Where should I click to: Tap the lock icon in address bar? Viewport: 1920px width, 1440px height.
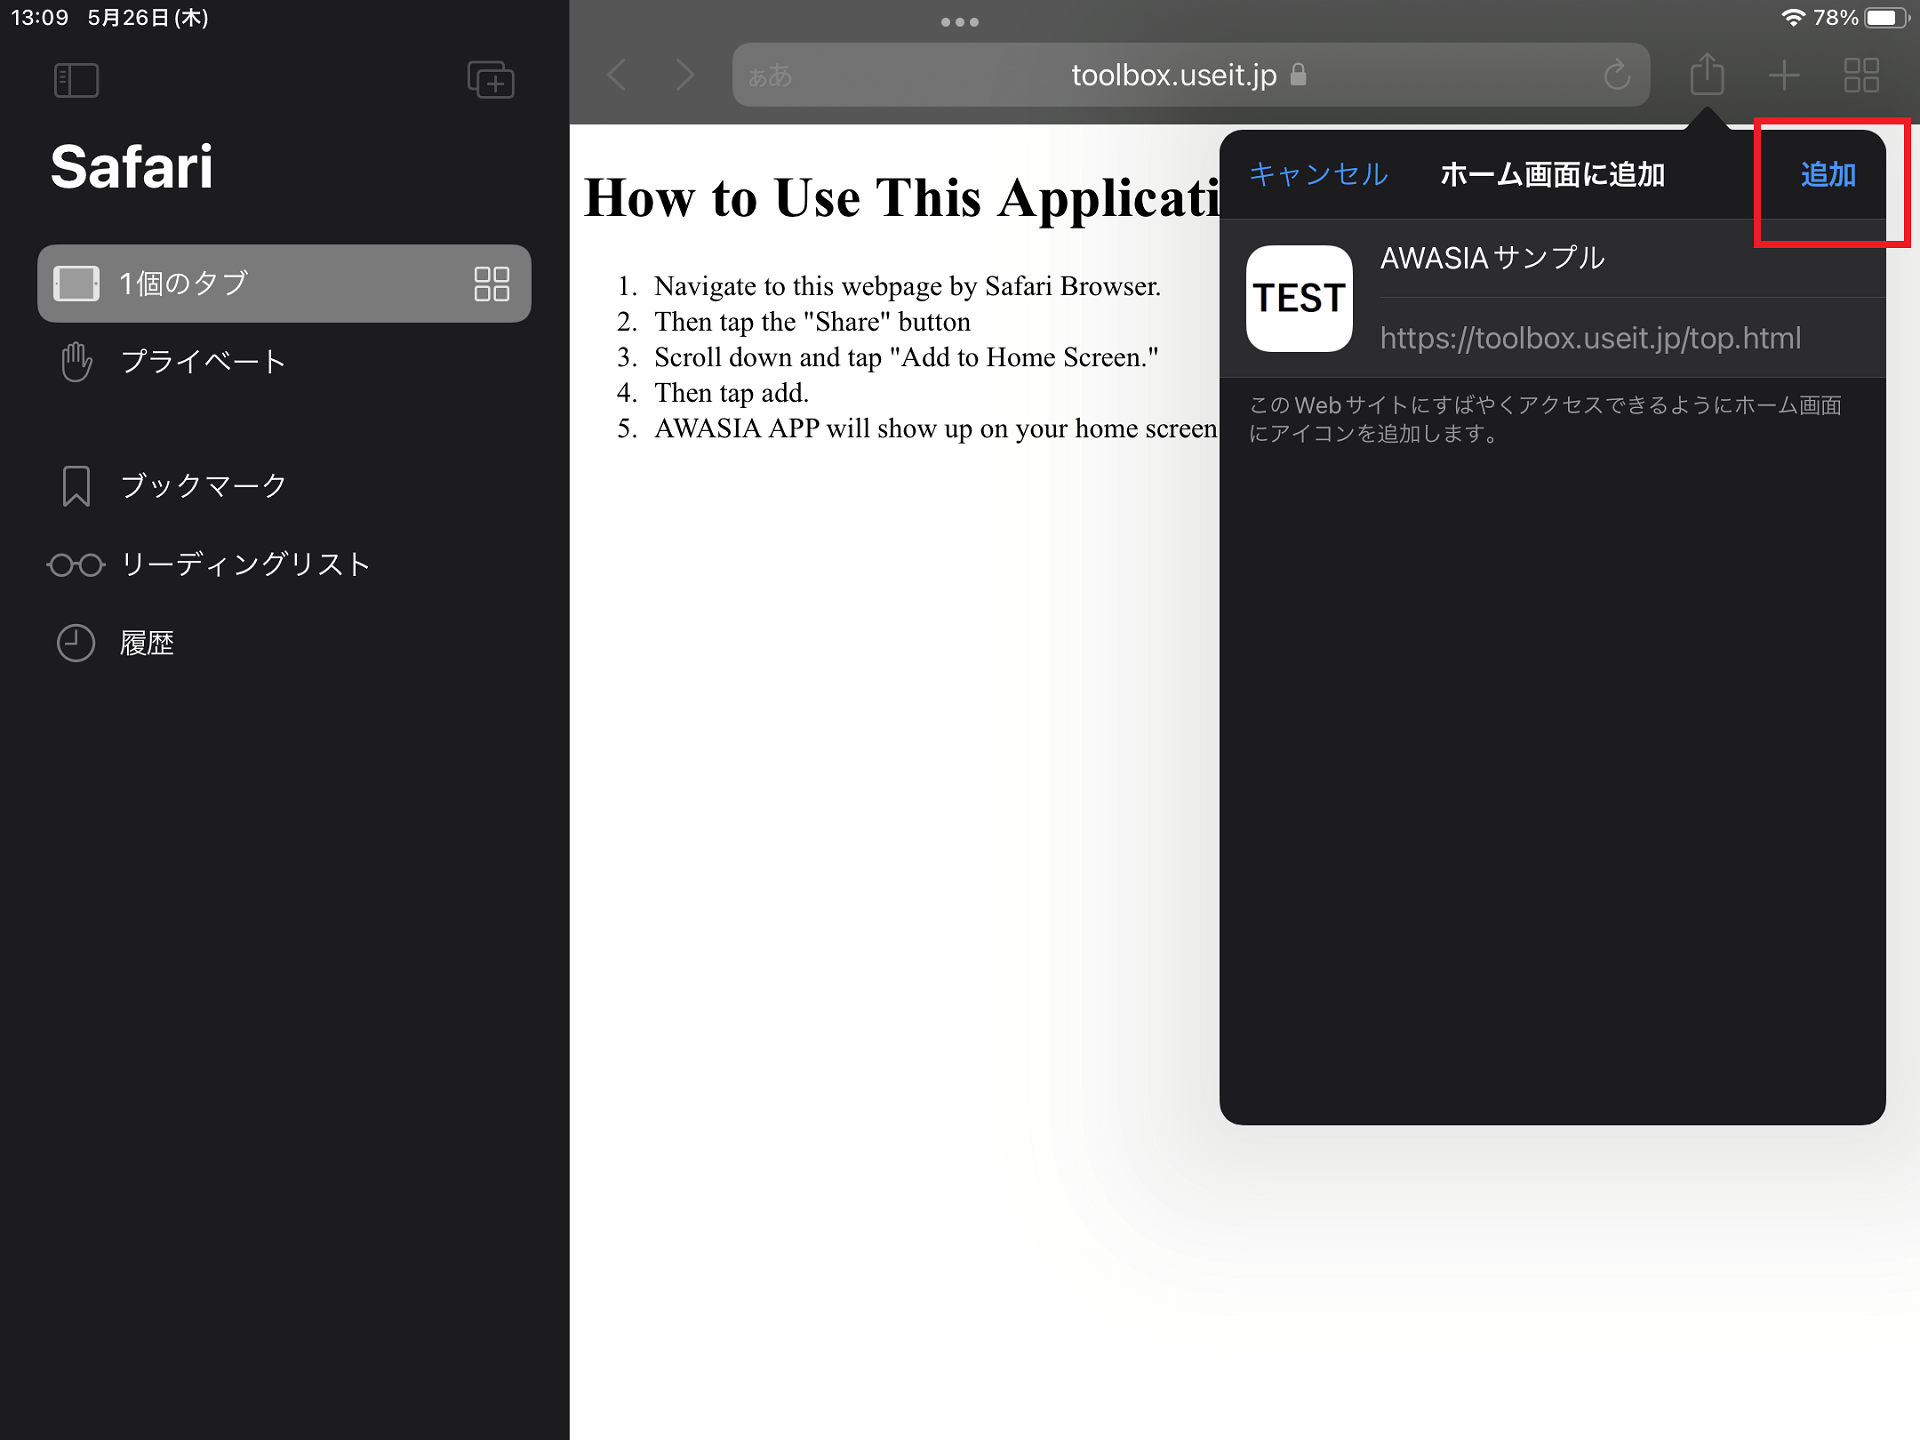click(x=1298, y=74)
